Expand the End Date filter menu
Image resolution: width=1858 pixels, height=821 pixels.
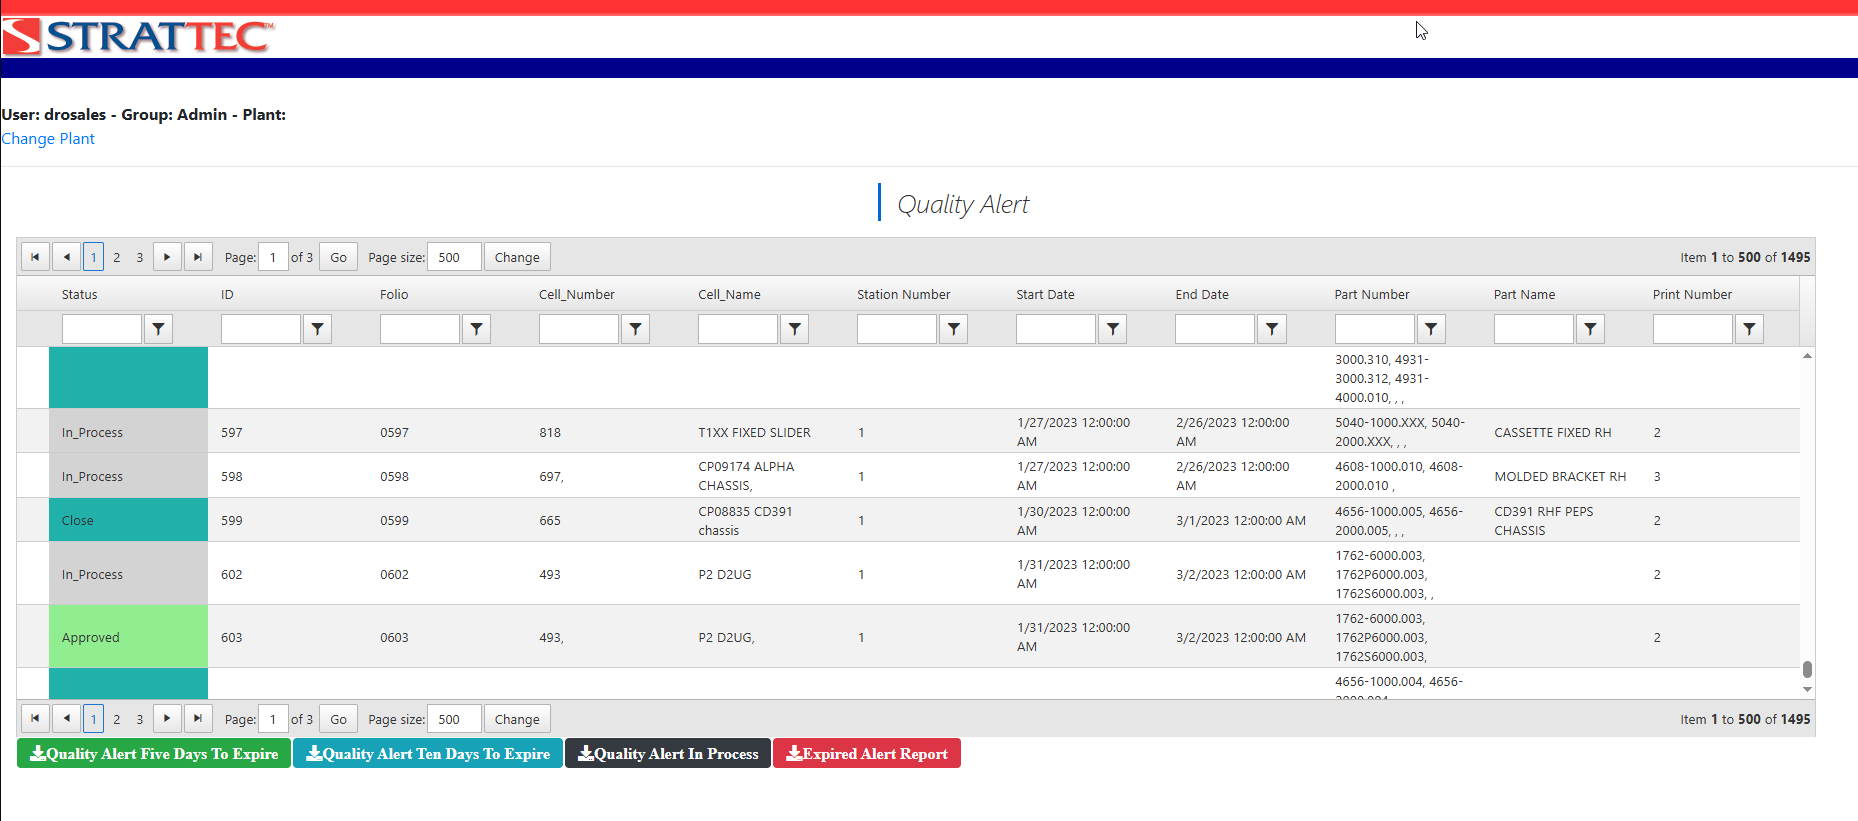click(1272, 329)
